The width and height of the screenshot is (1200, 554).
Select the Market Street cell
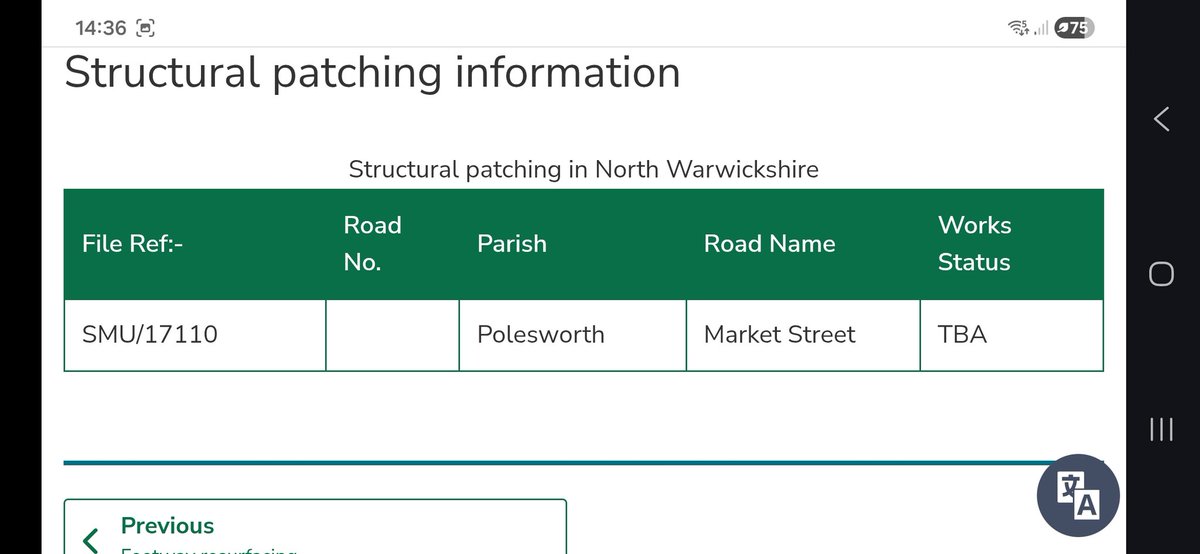pyautogui.click(x=803, y=335)
